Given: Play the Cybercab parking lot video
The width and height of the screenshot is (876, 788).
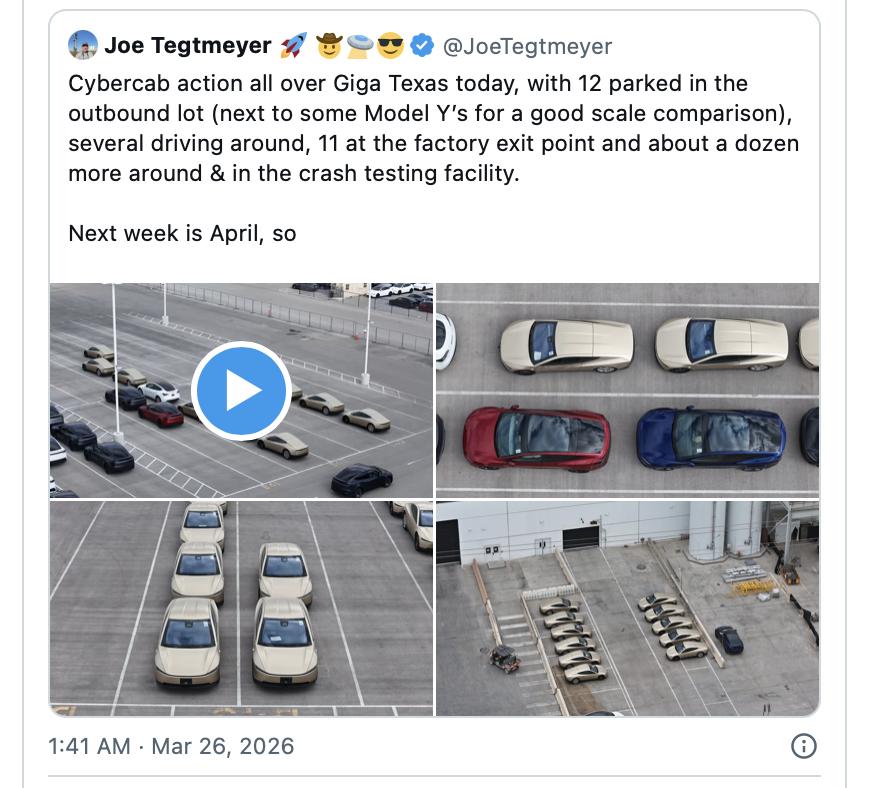Looking at the screenshot, I should (x=241, y=391).
